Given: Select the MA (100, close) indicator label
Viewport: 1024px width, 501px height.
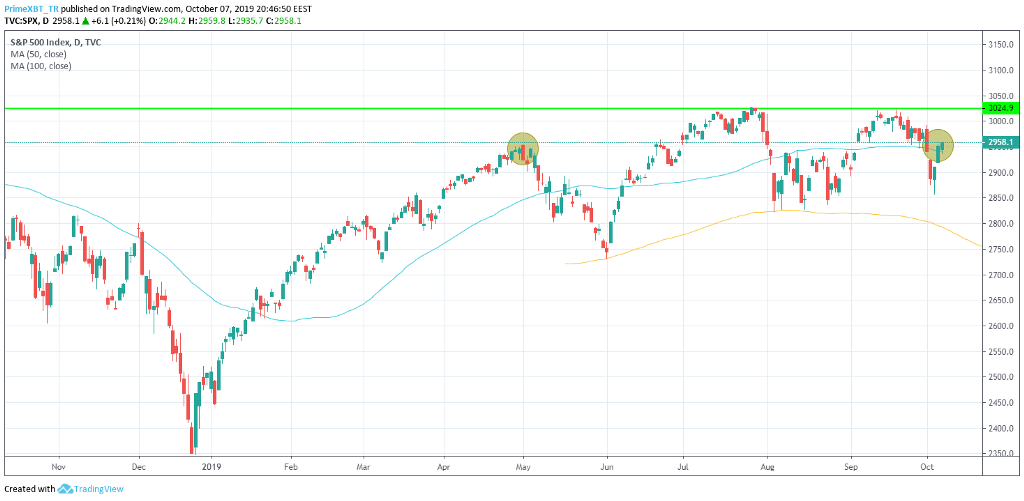Looking at the screenshot, I should (x=45, y=66).
